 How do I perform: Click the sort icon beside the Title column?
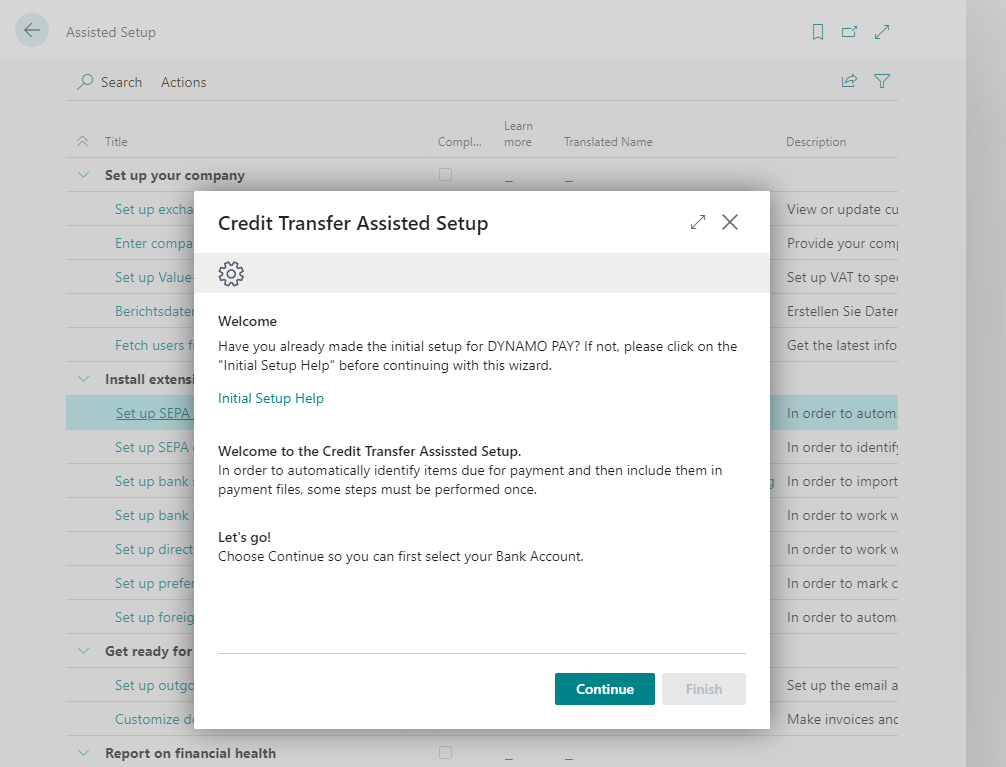tap(83, 141)
